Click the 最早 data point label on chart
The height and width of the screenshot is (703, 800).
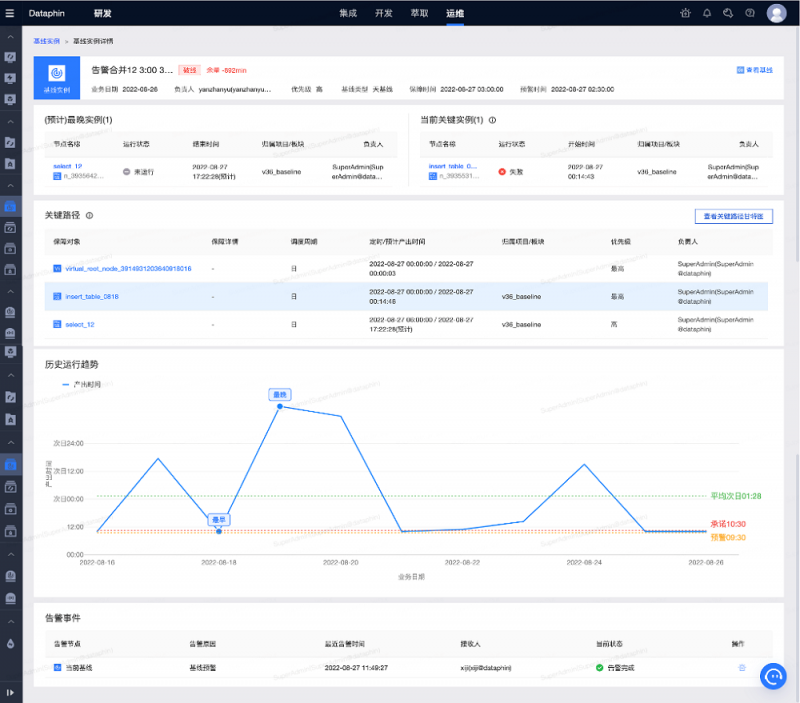tap(219, 520)
